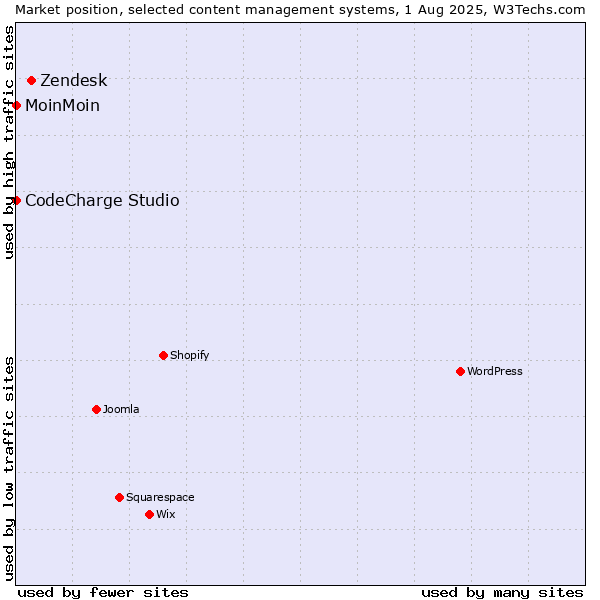The height and width of the screenshot is (600, 600).
Task: Select the MoinMoin label text
Action: 62,105
